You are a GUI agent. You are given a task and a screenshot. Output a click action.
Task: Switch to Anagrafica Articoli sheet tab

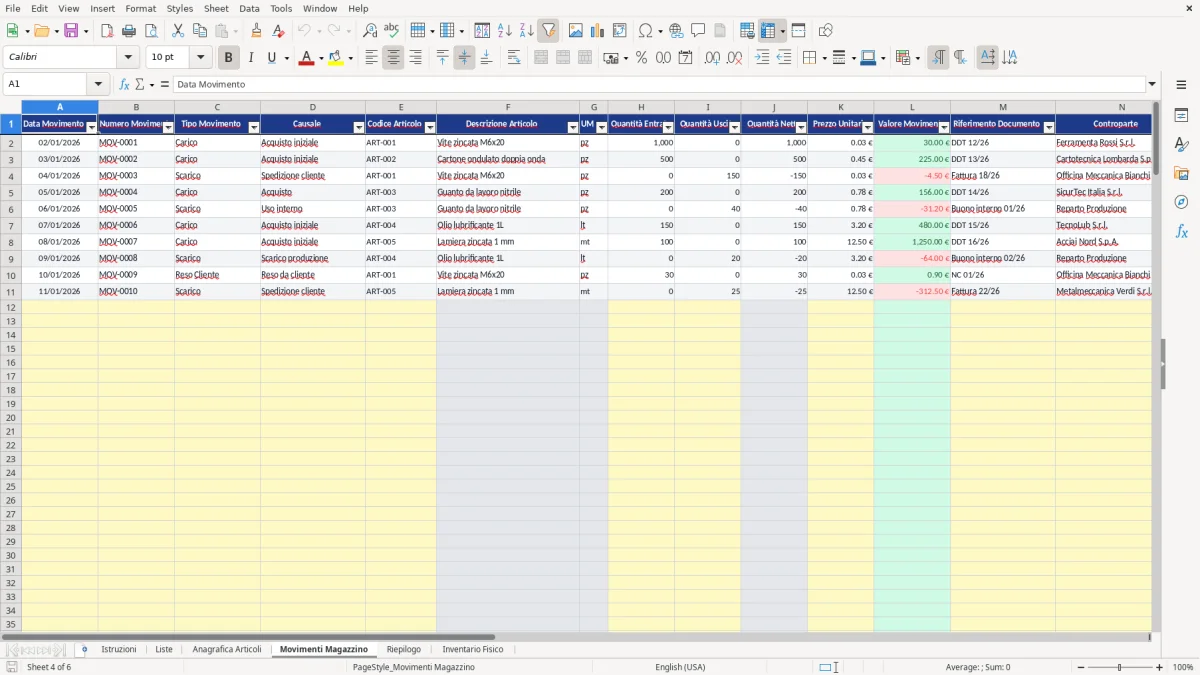227,649
